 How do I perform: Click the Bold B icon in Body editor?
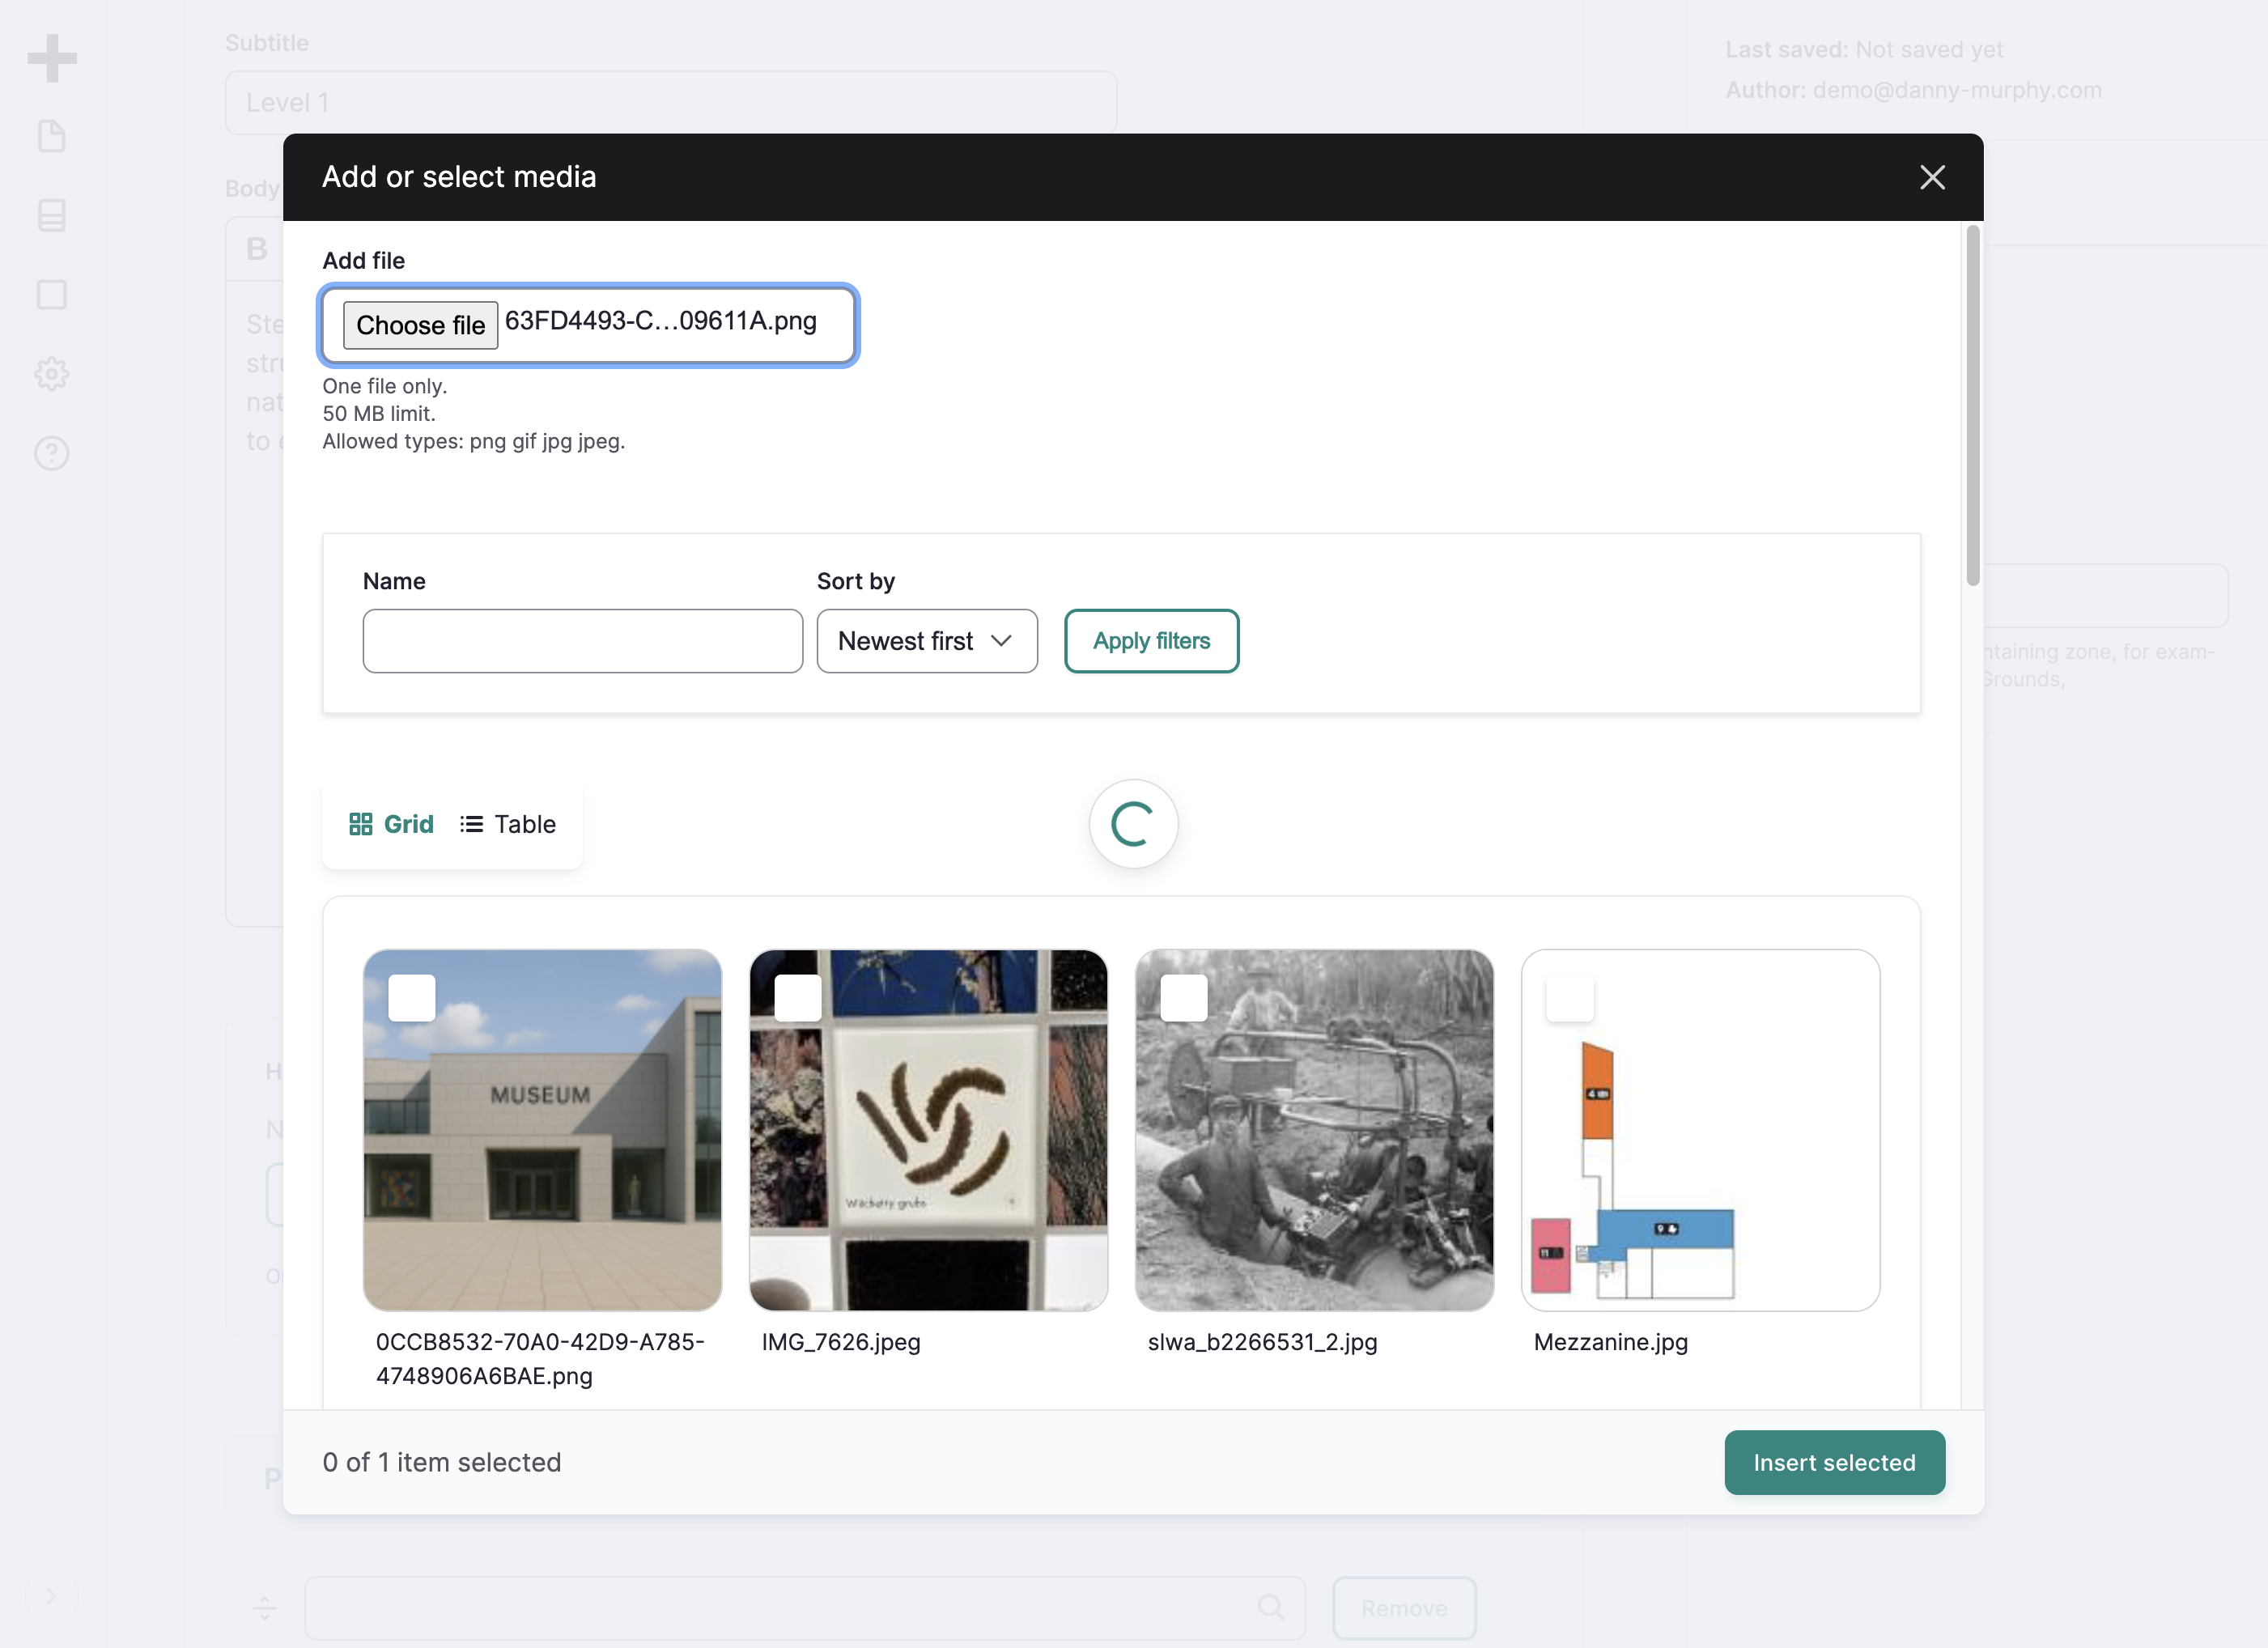[257, 248]
